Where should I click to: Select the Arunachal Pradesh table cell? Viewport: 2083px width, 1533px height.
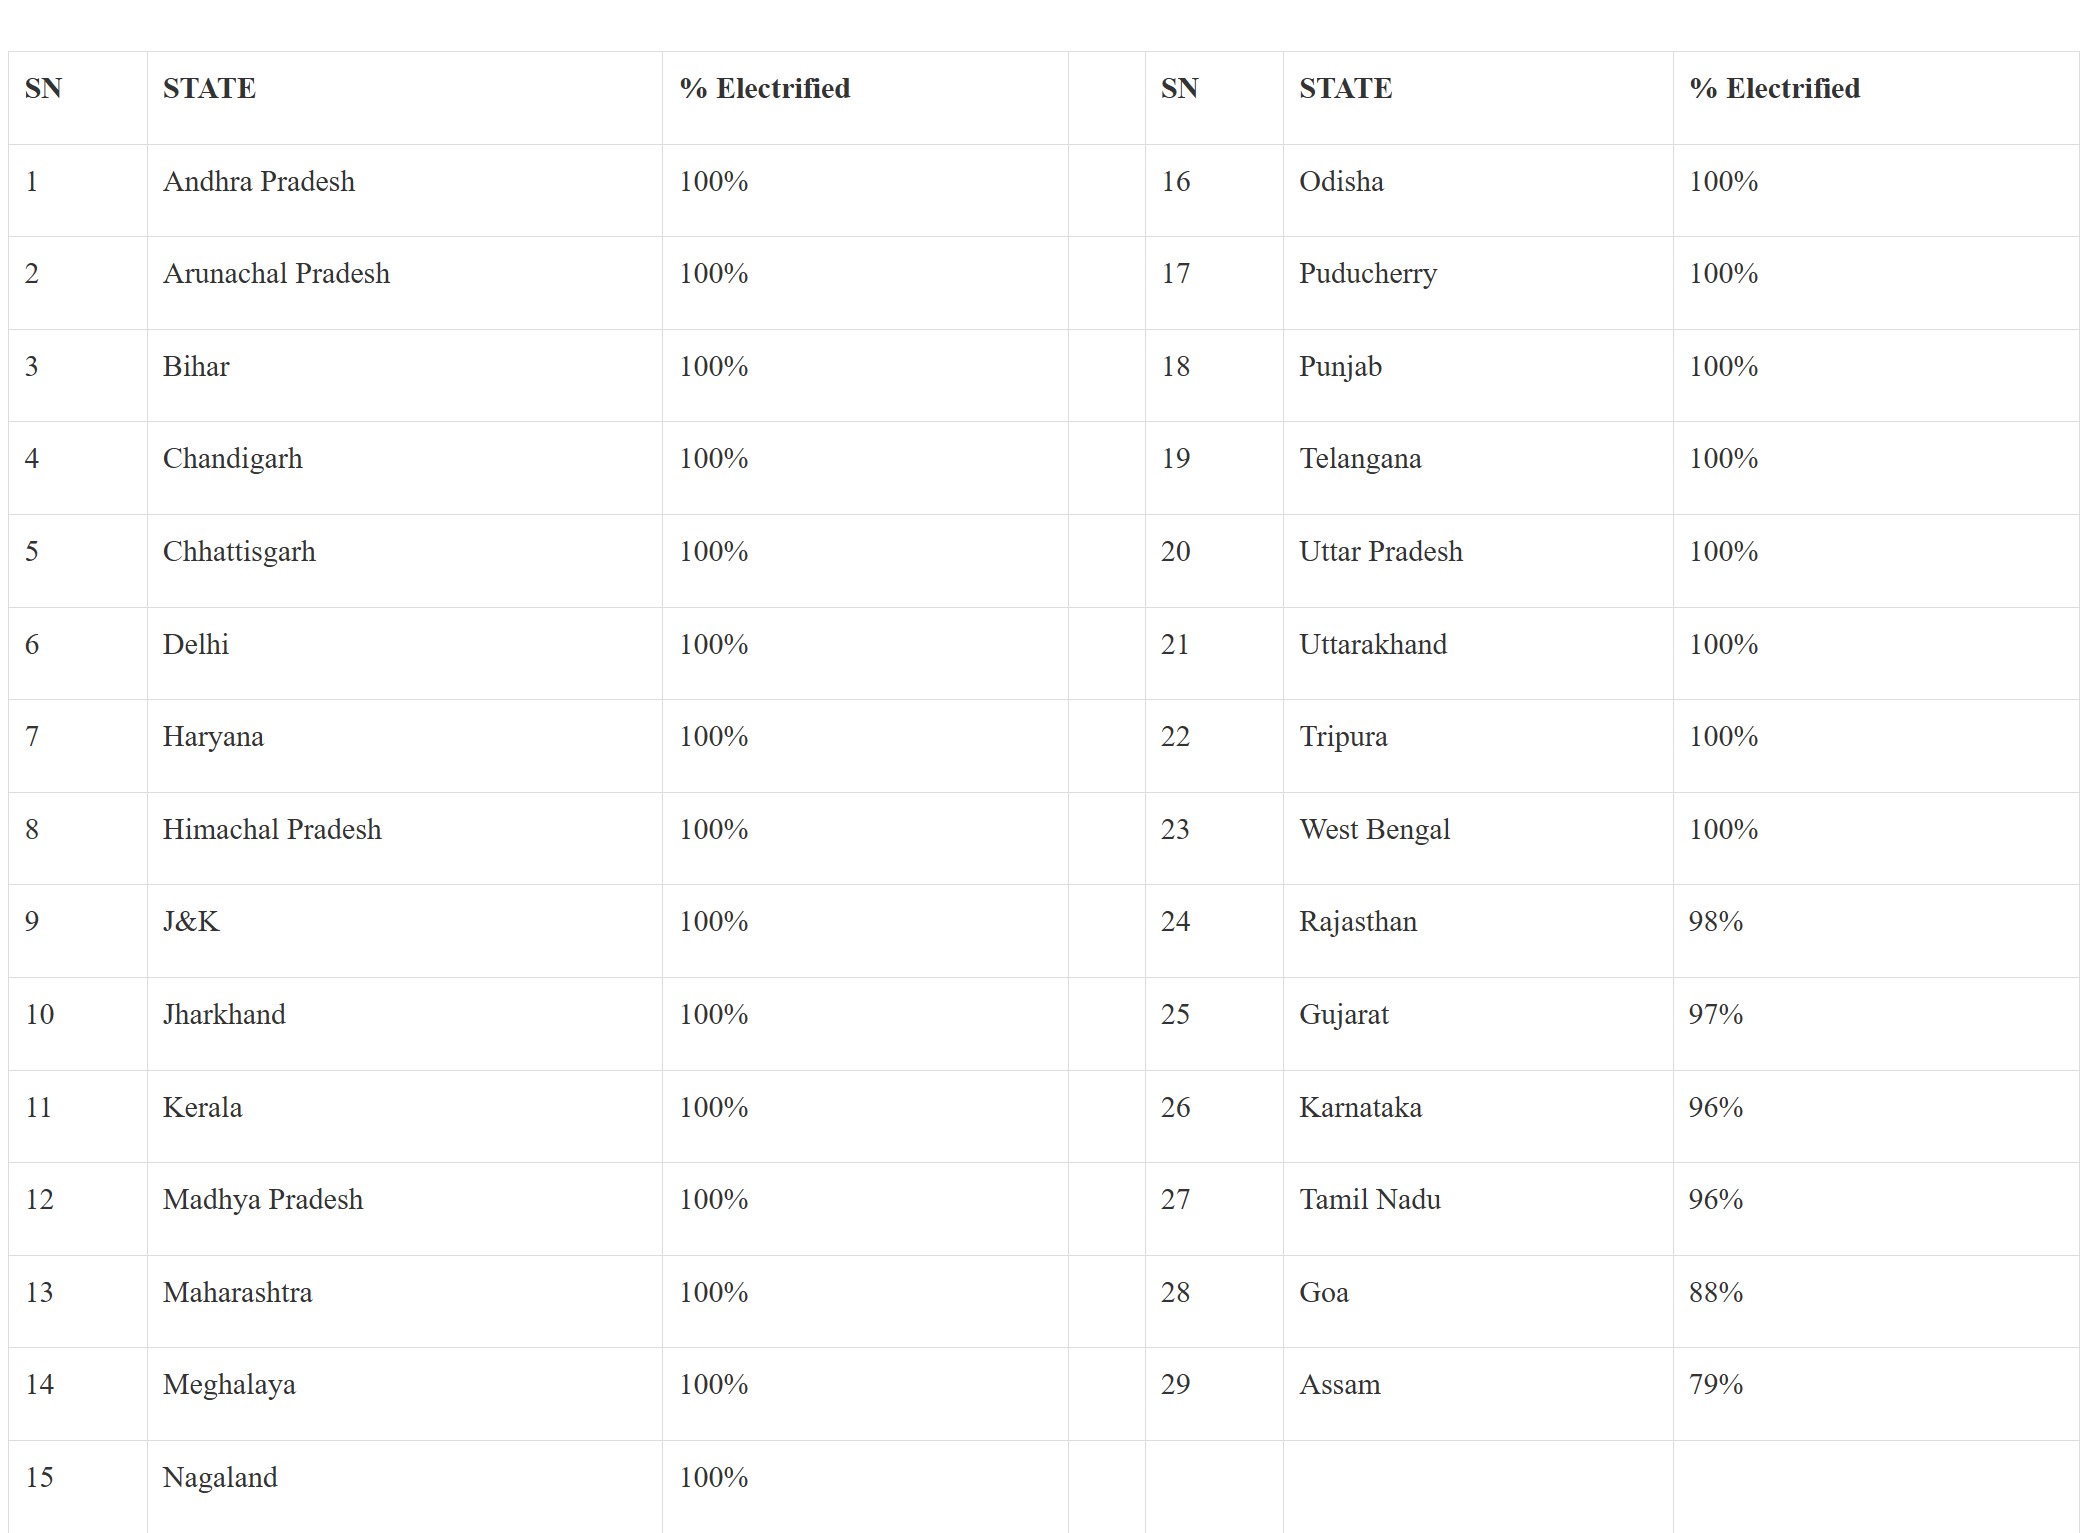pos(276,274)
